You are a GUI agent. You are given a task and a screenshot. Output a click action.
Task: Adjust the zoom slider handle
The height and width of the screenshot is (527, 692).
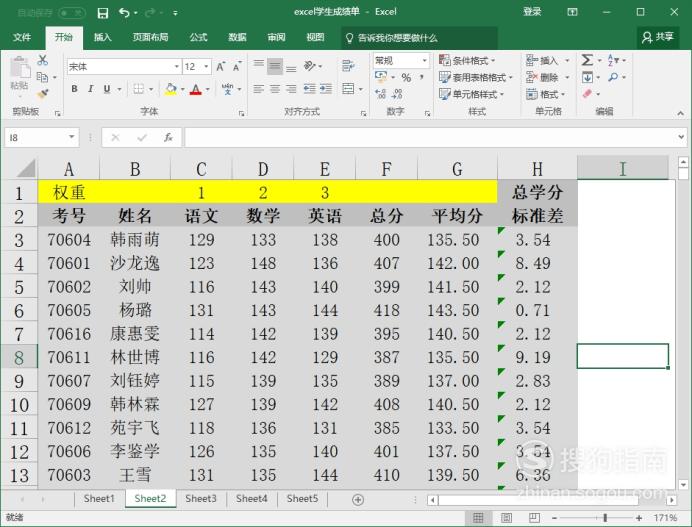605,517
